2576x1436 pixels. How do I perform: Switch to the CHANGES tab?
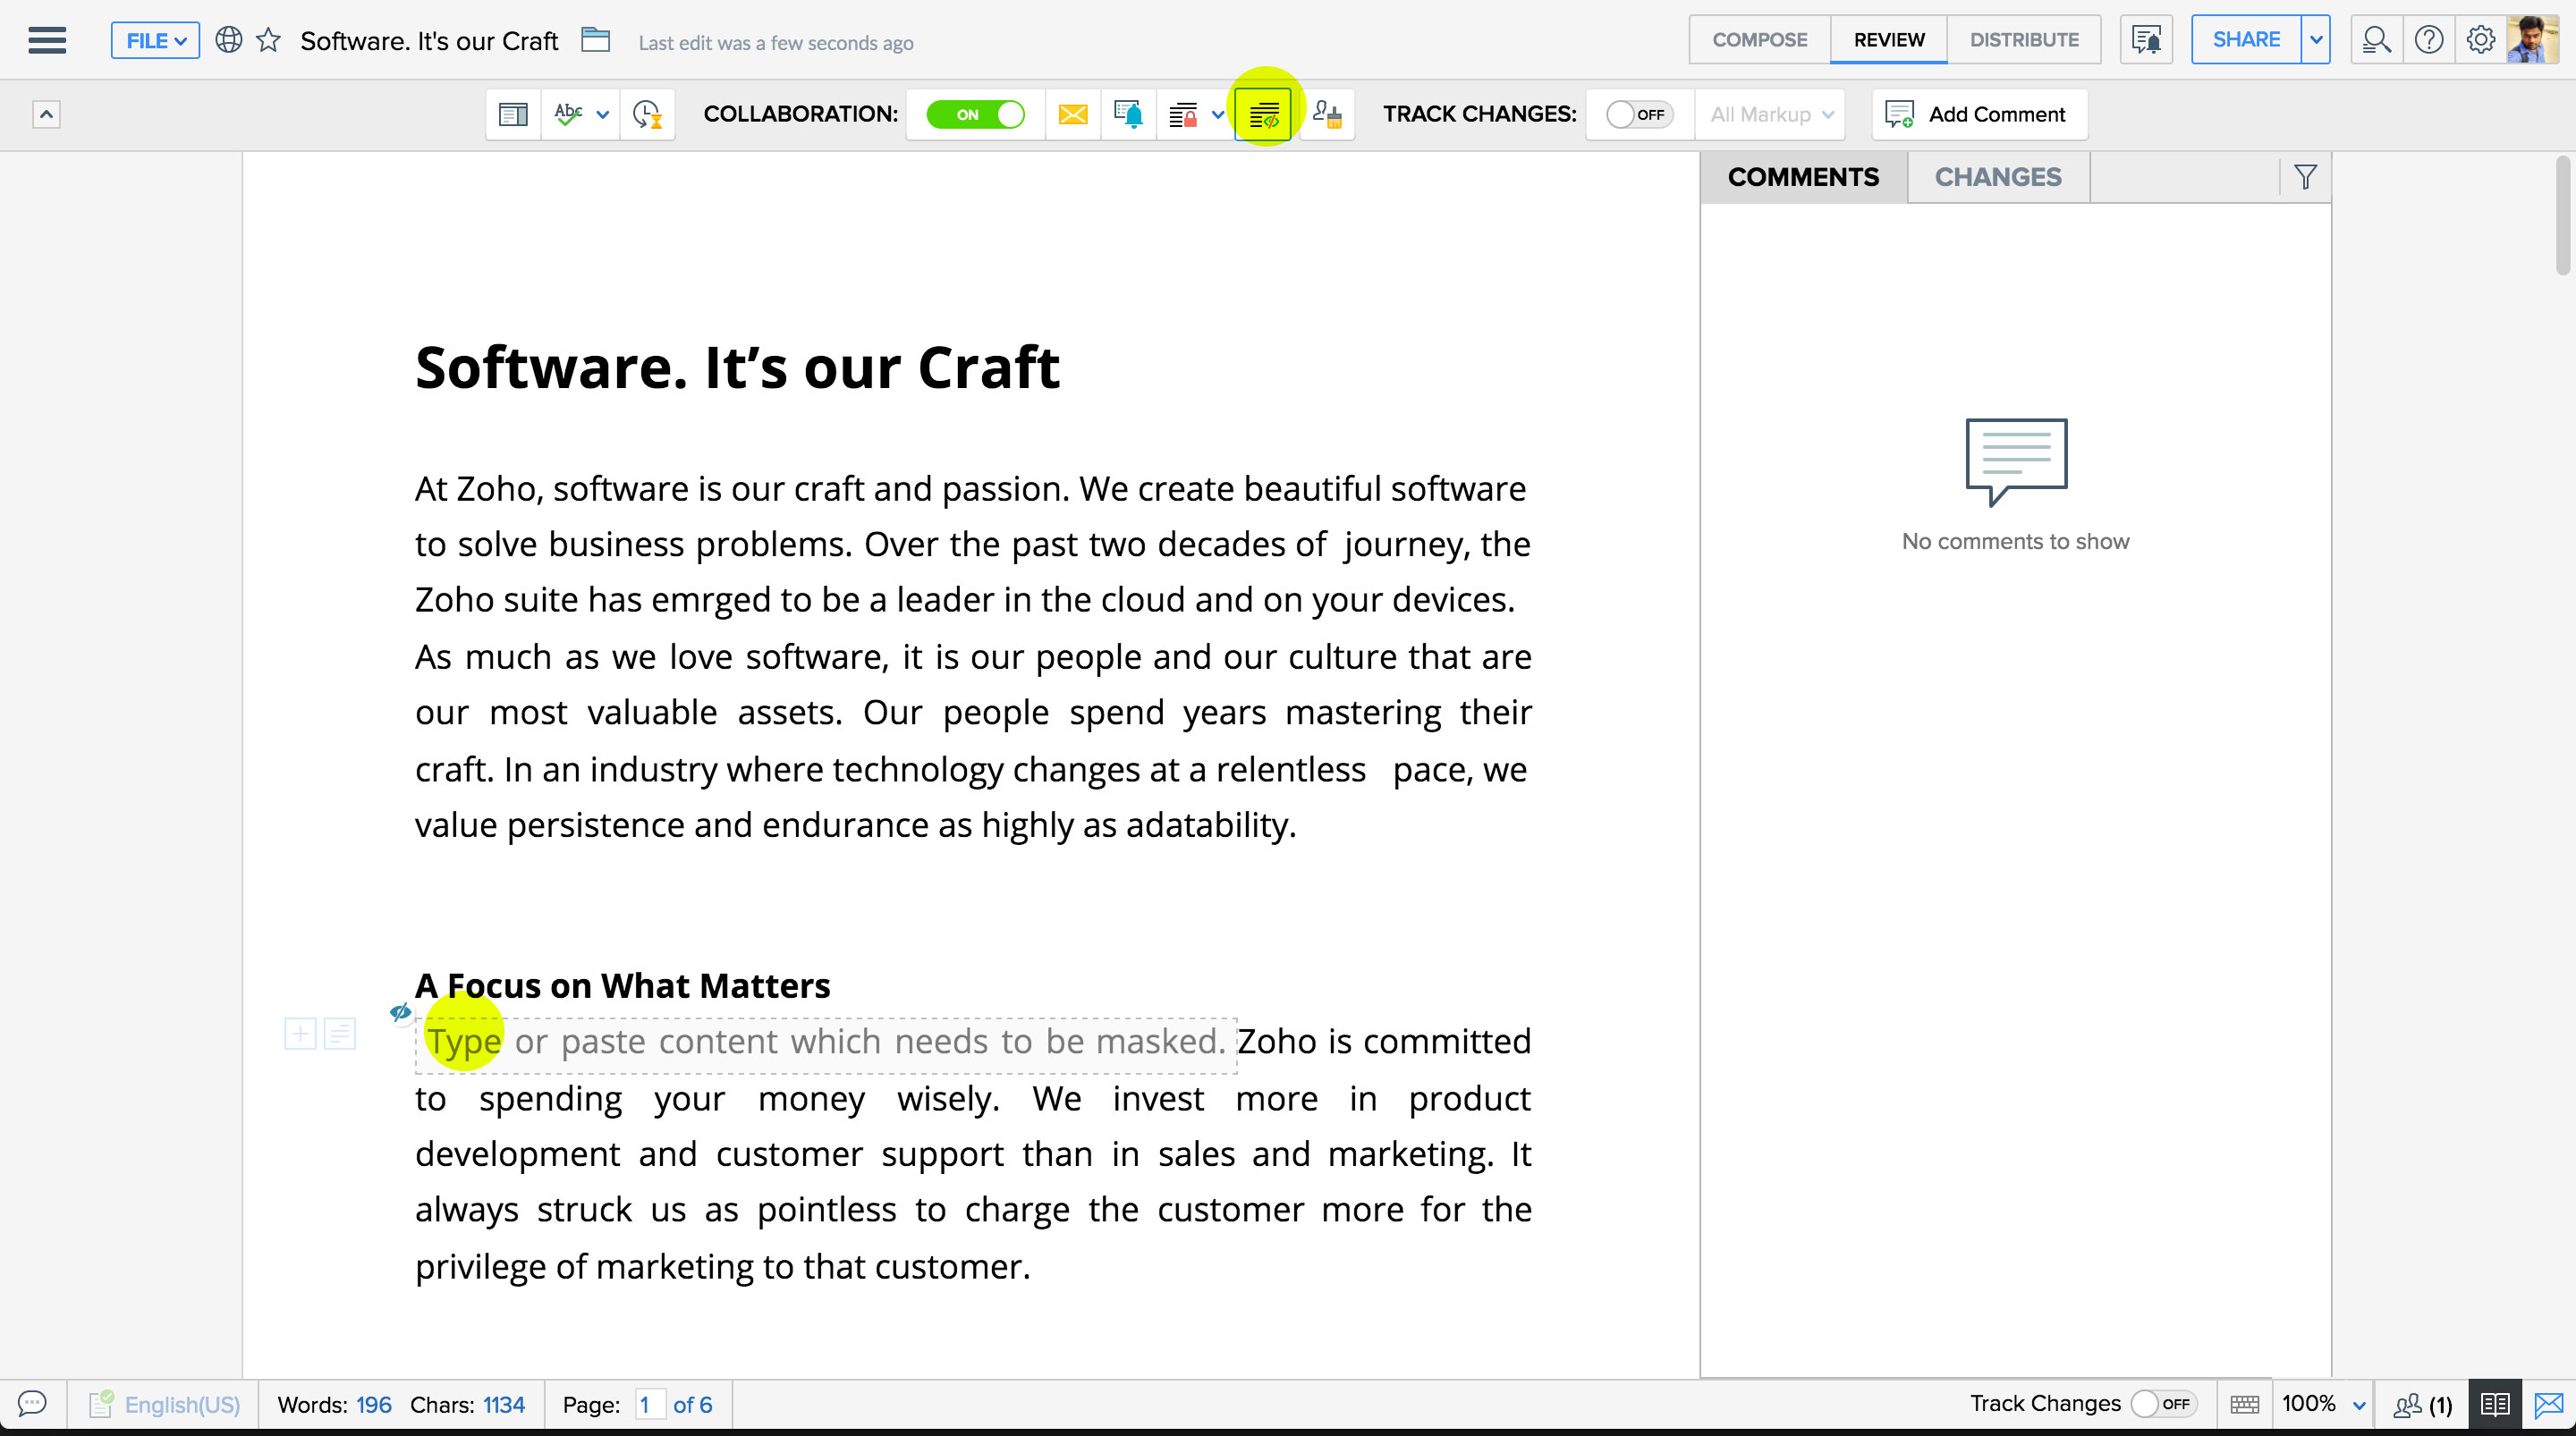(1997, 177)
